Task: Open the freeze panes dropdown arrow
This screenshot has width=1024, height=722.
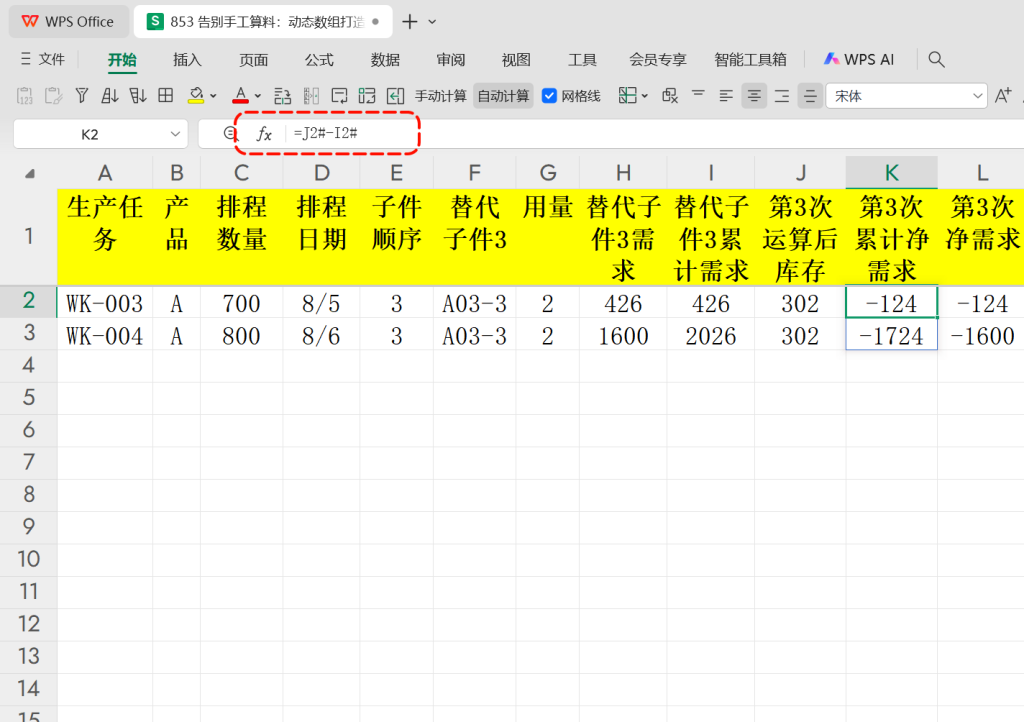Action: (x=645, y=96)
